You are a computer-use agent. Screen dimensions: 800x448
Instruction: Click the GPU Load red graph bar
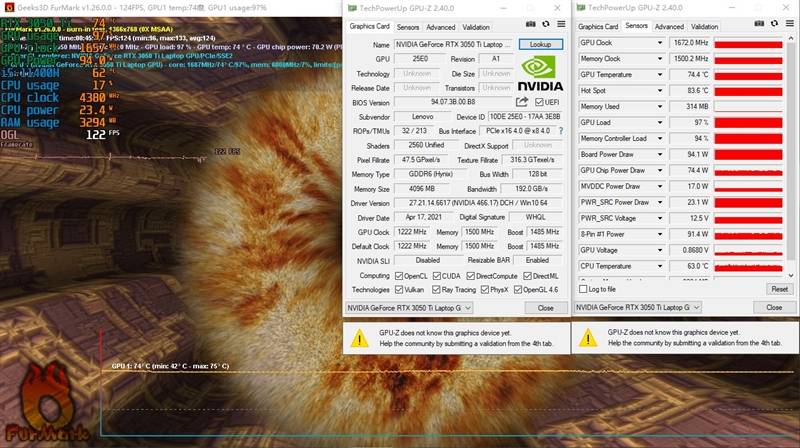[x=748, y=123]
